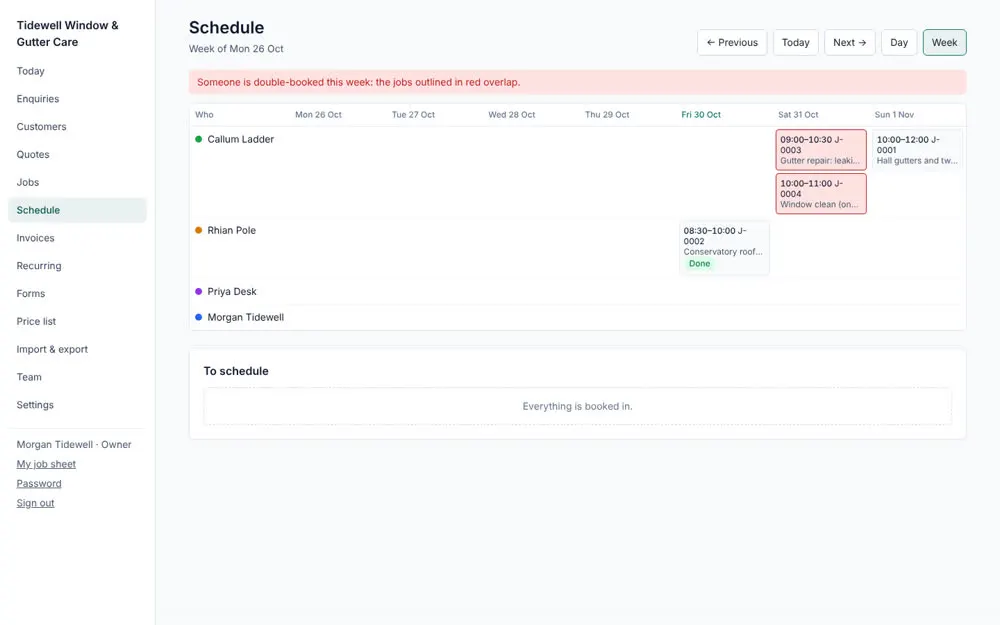This screenshot has height=625, width=1000.
Task: Click the double-booked warning banner
Action: point(577,82)
